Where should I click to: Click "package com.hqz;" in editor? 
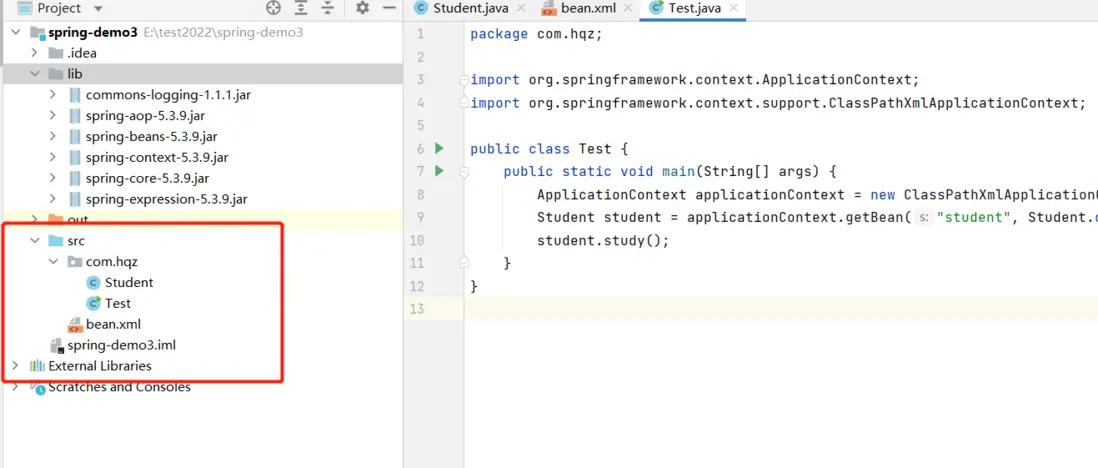click(x=536, y=34)
